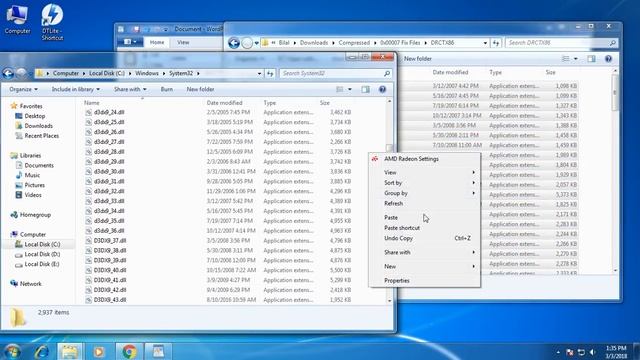Switch to View tab in WordPad window
This screenshot has height=360, width=640.
click(x=183, y=42)
